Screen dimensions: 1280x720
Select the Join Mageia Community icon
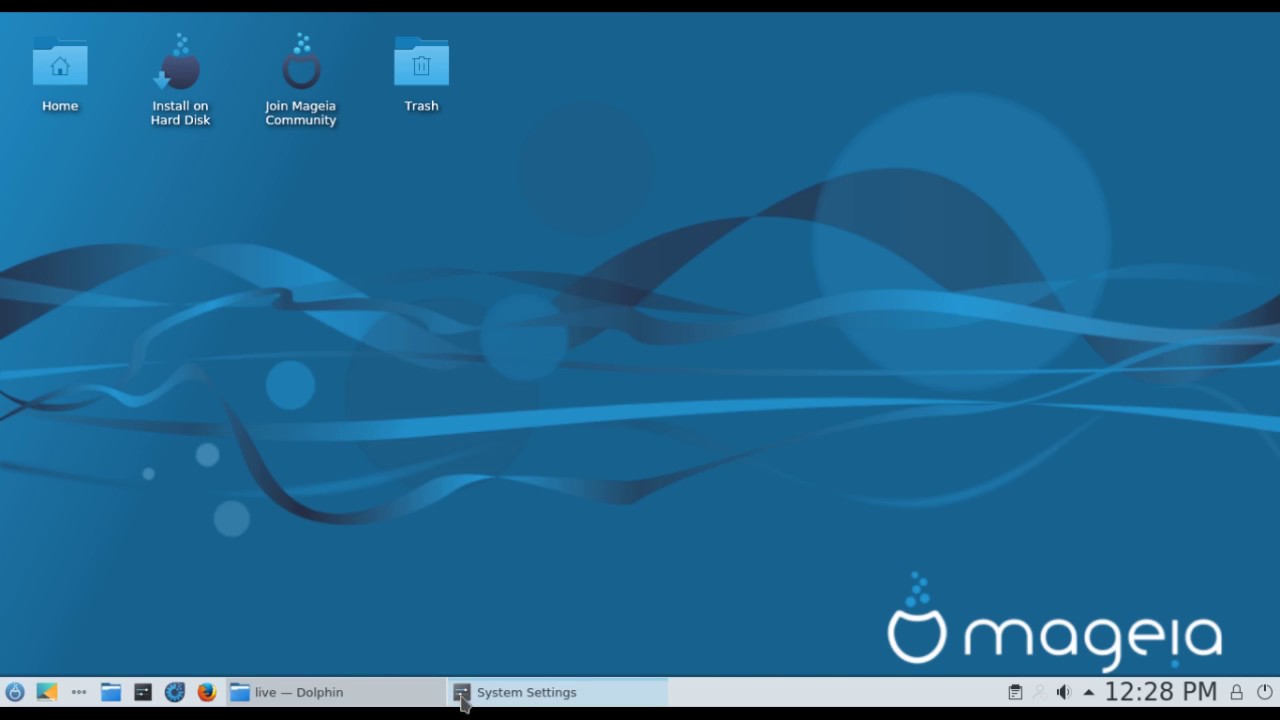pos(301,80)
